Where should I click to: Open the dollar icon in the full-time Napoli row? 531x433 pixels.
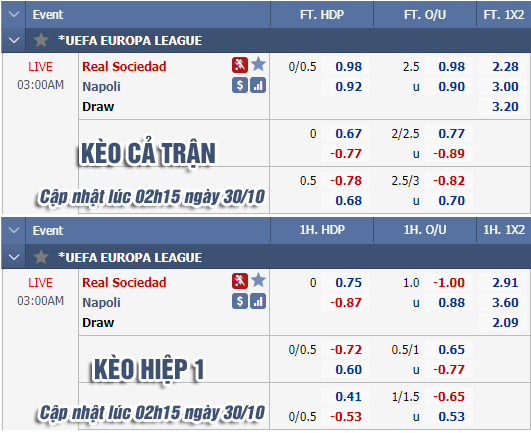(x=240, y=85)
